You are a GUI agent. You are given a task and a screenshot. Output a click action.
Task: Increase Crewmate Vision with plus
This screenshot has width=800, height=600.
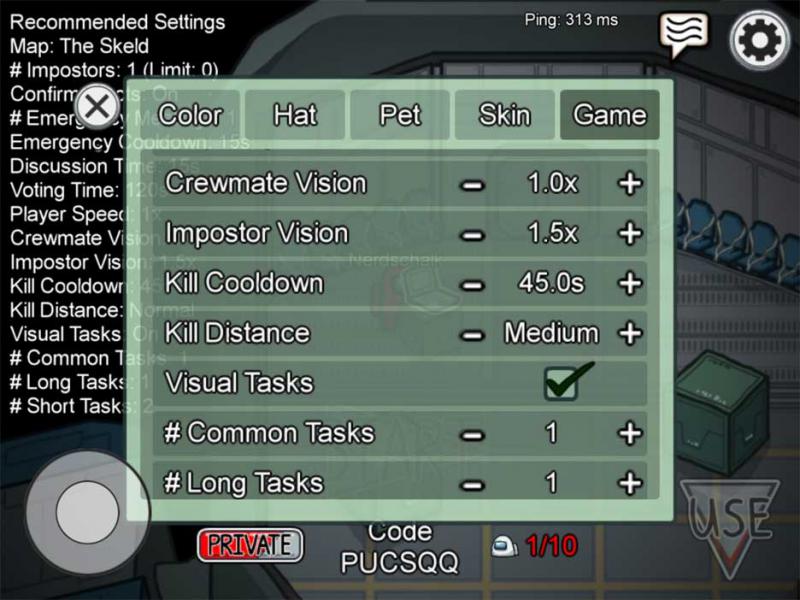(x=630, y=183)
